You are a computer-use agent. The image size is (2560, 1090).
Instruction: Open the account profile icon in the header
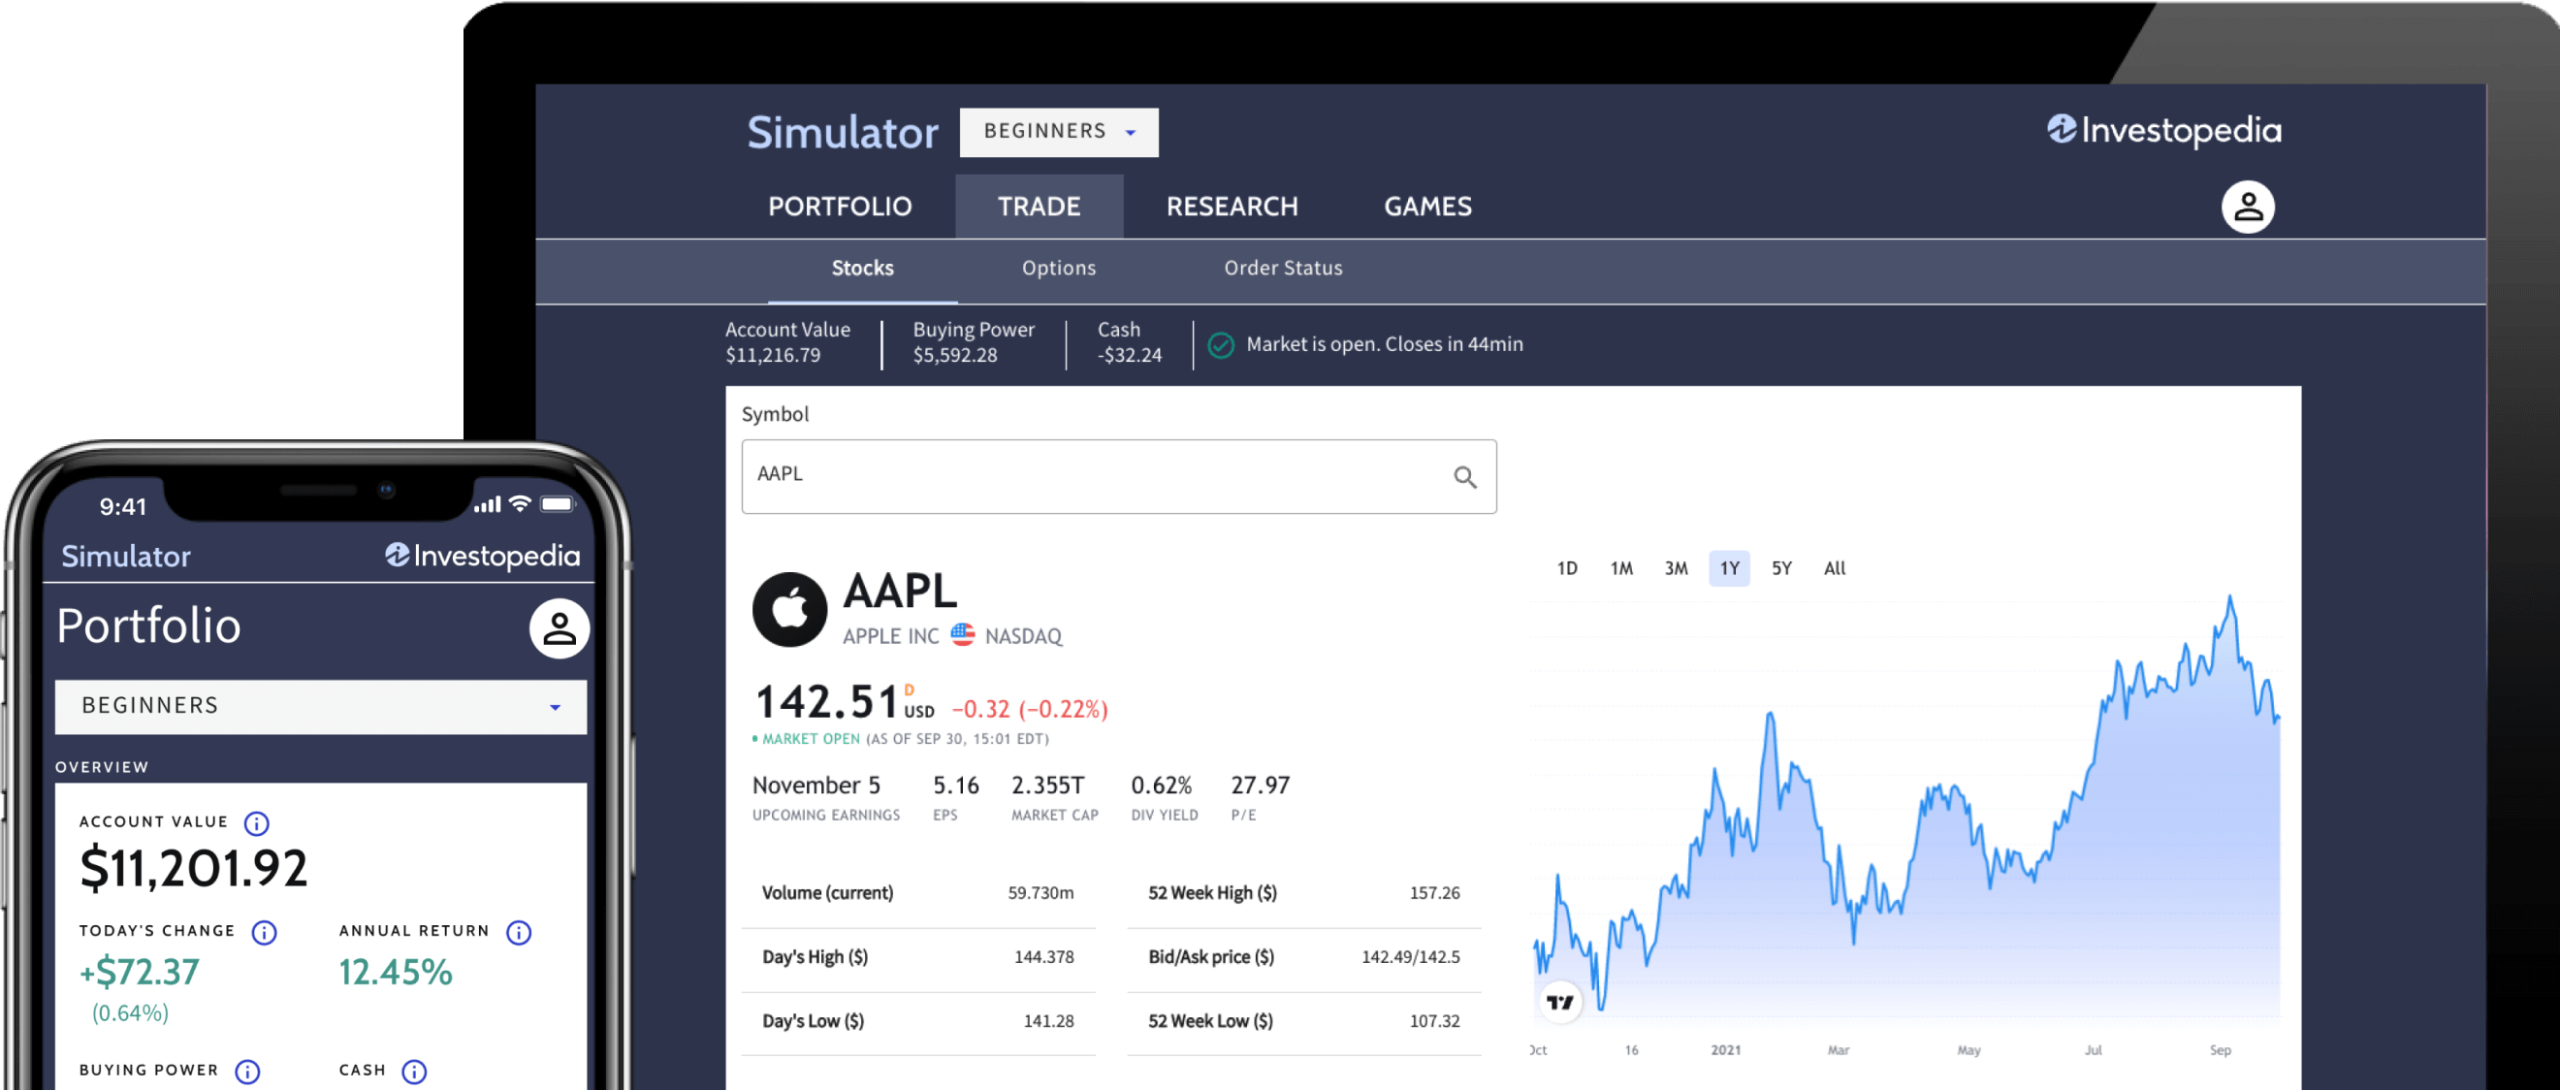pyautogui.click(x=2248, y=206)
